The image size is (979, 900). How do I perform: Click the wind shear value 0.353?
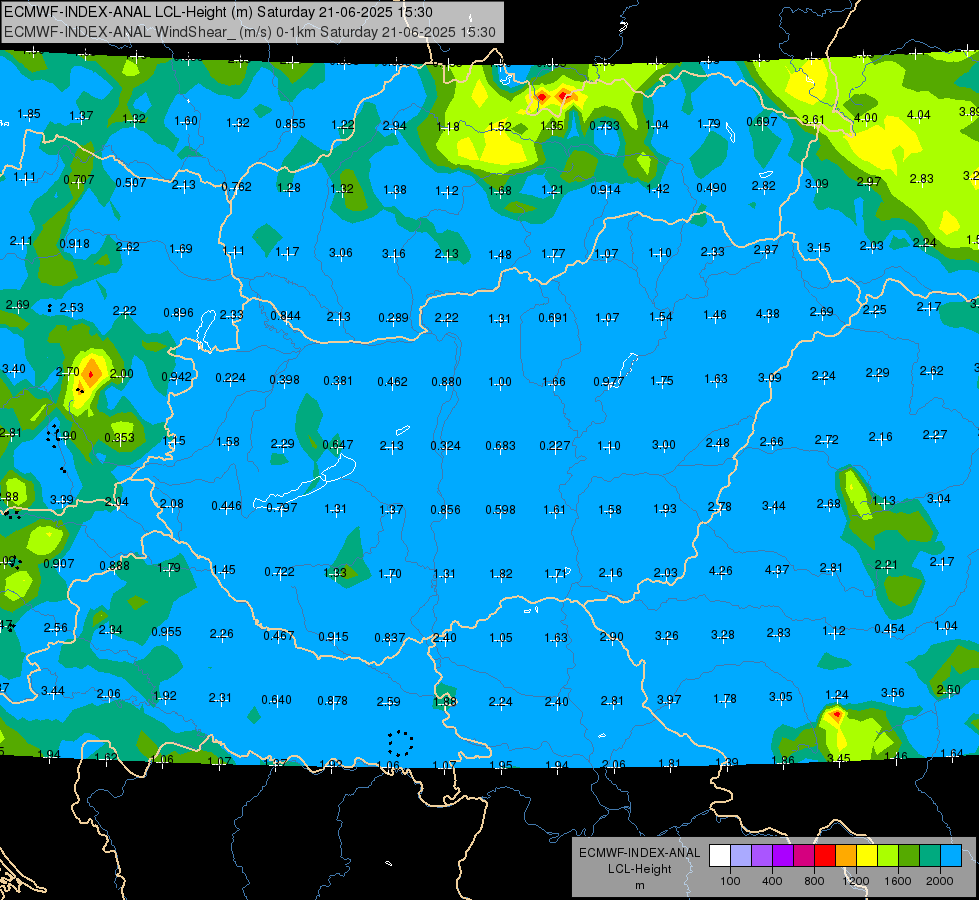tap(119, 437)
